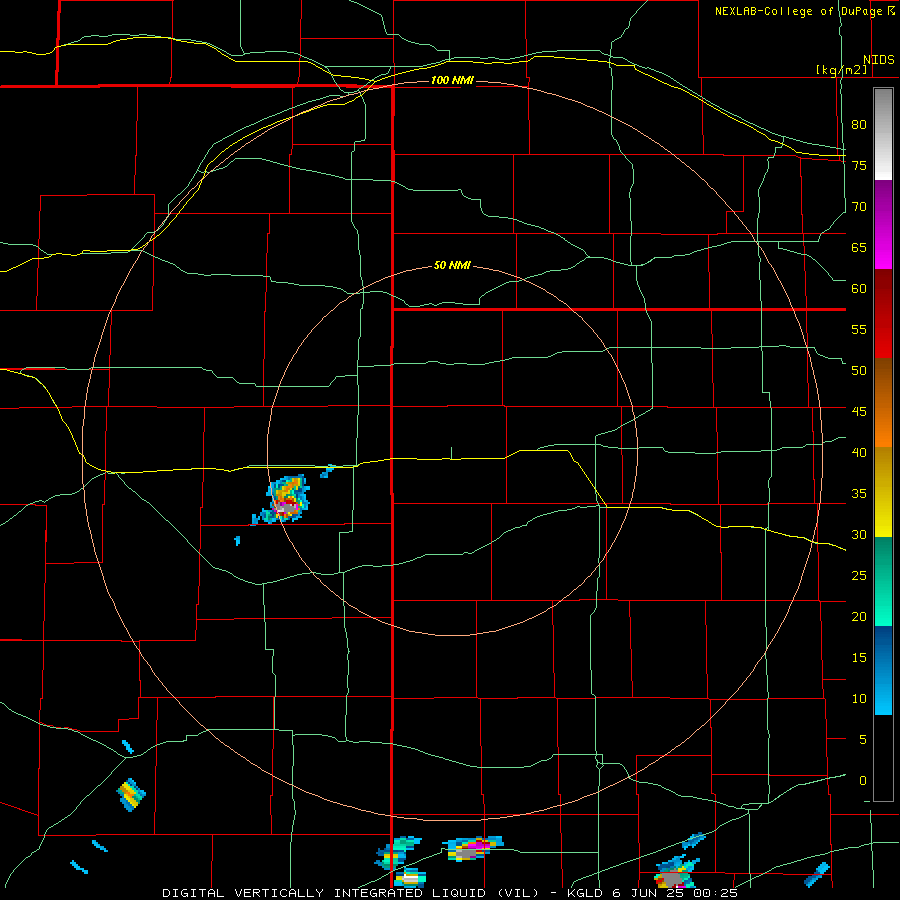Pick the blue segment of the color bar
900x900 pixels.
[883, 670]
